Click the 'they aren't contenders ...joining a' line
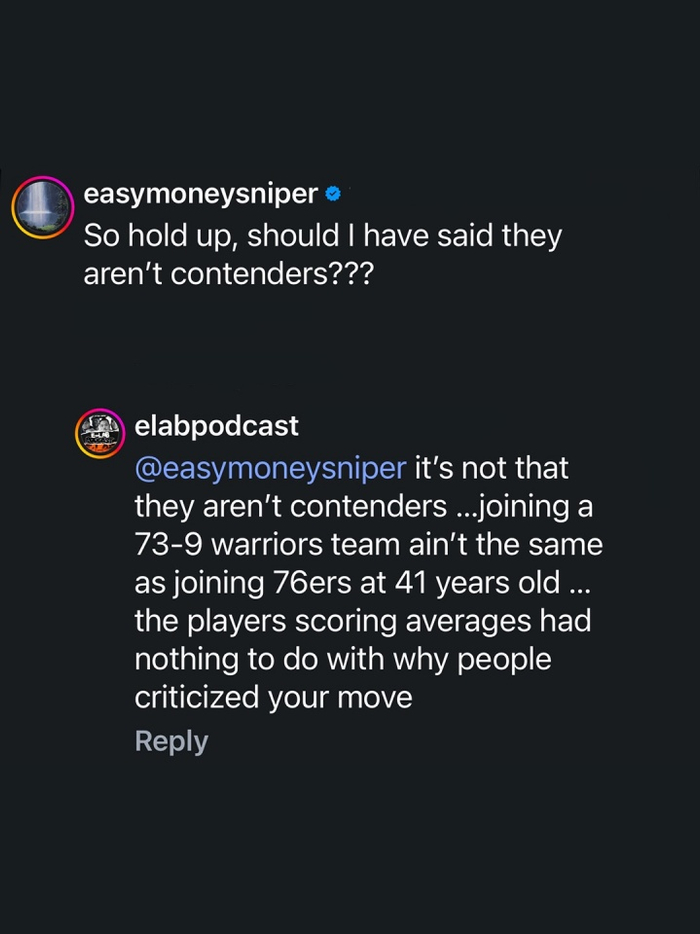The height and width of the screenshot is (934, 700). [364, 506]
